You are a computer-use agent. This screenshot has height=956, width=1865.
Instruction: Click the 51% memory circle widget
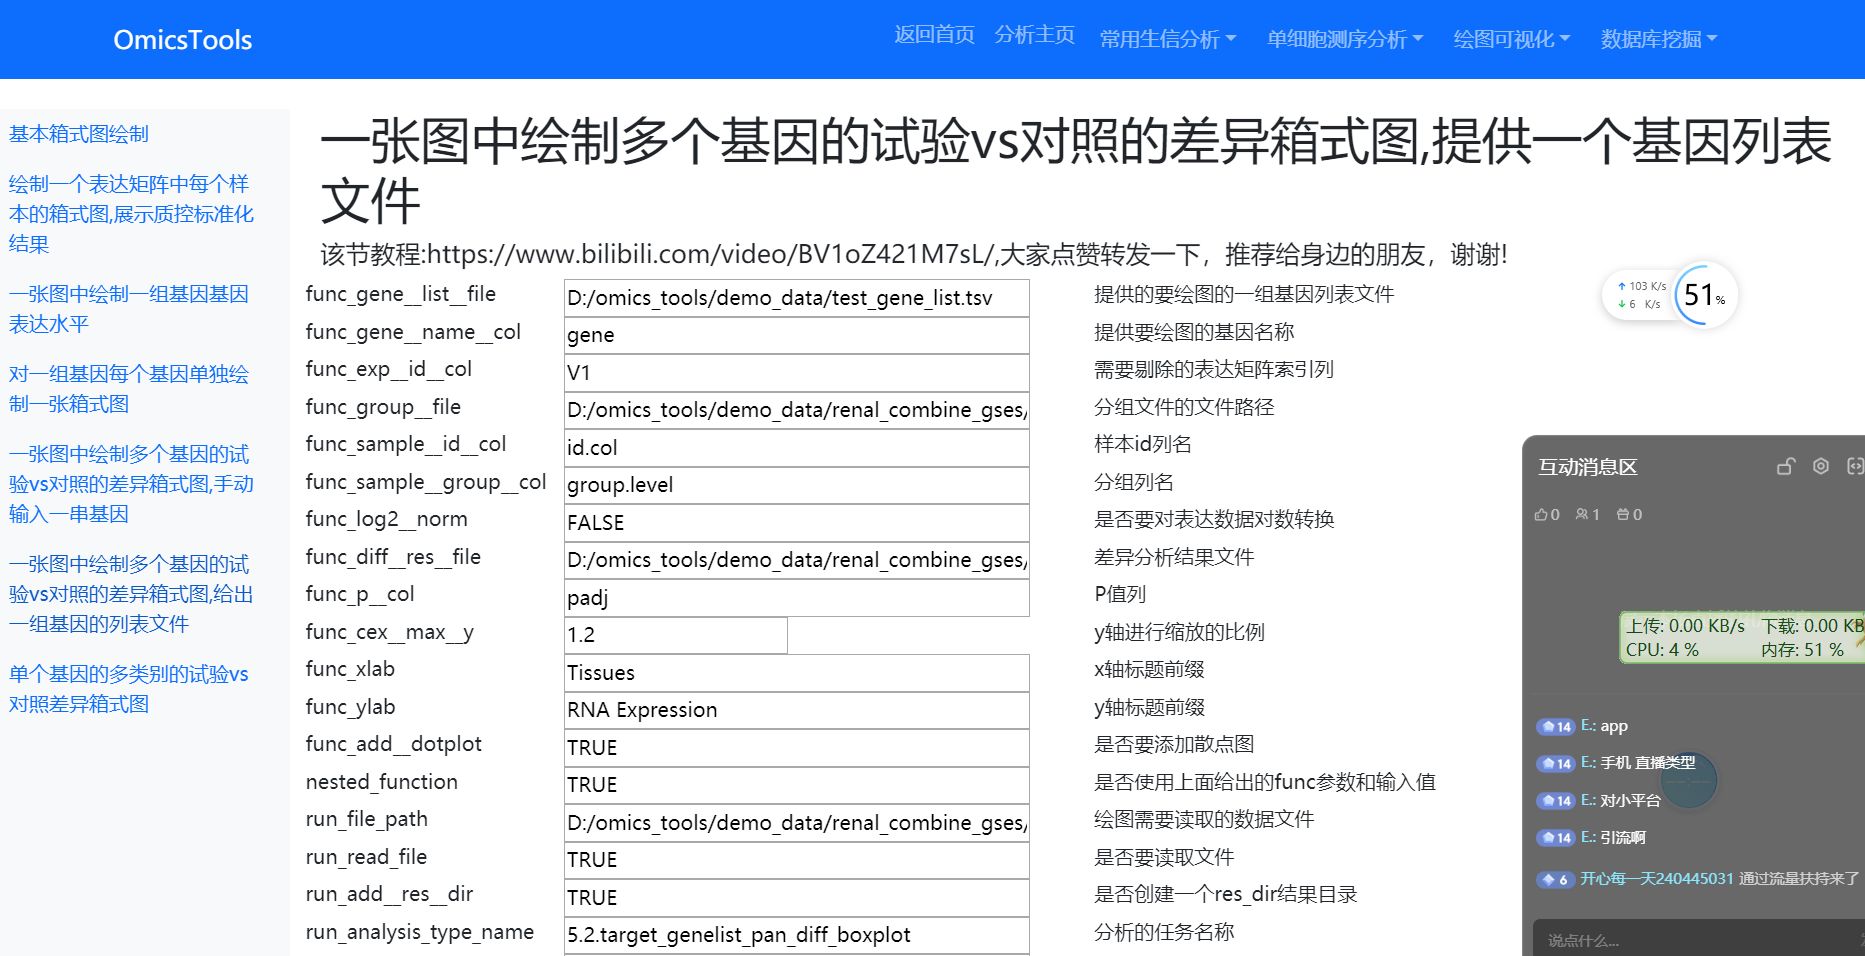(1706, 295)
